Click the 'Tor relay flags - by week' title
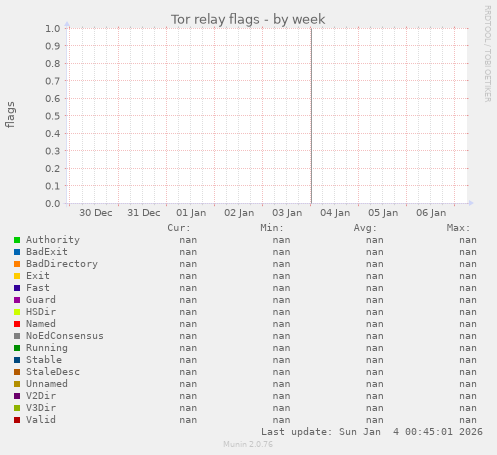 click(x=248, y=19)
